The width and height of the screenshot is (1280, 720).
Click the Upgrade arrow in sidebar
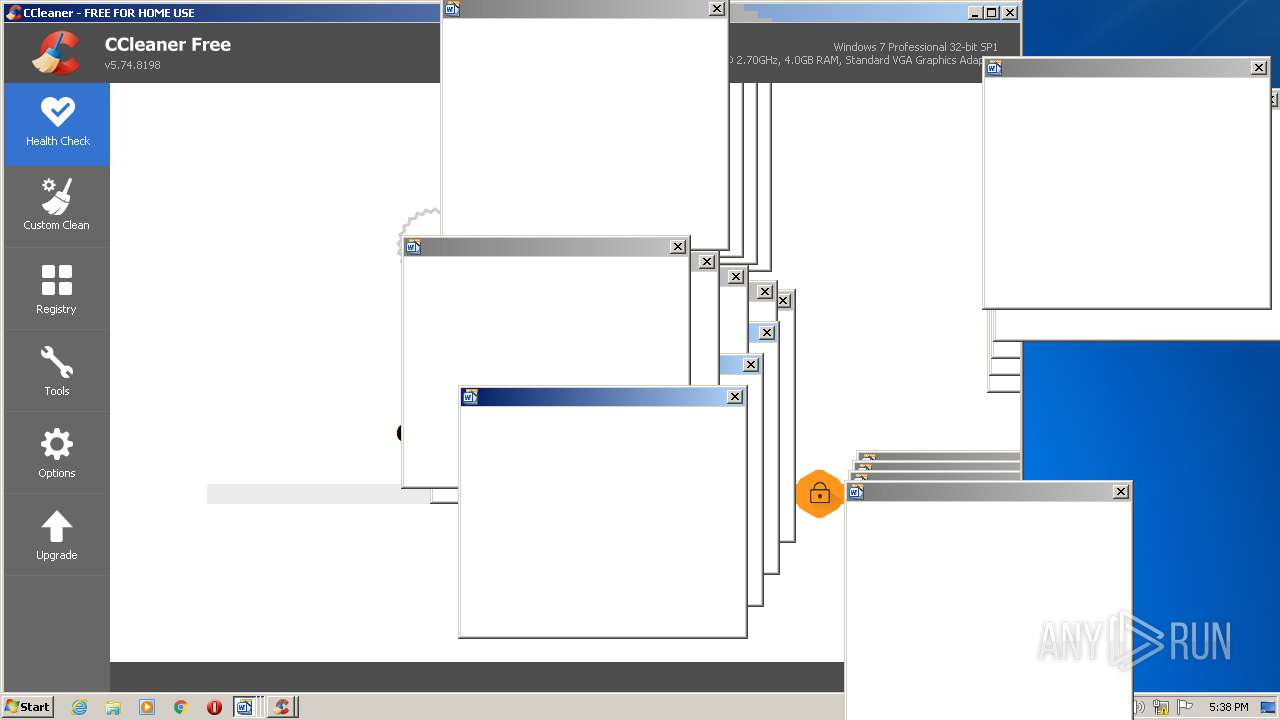coord(57,527)
